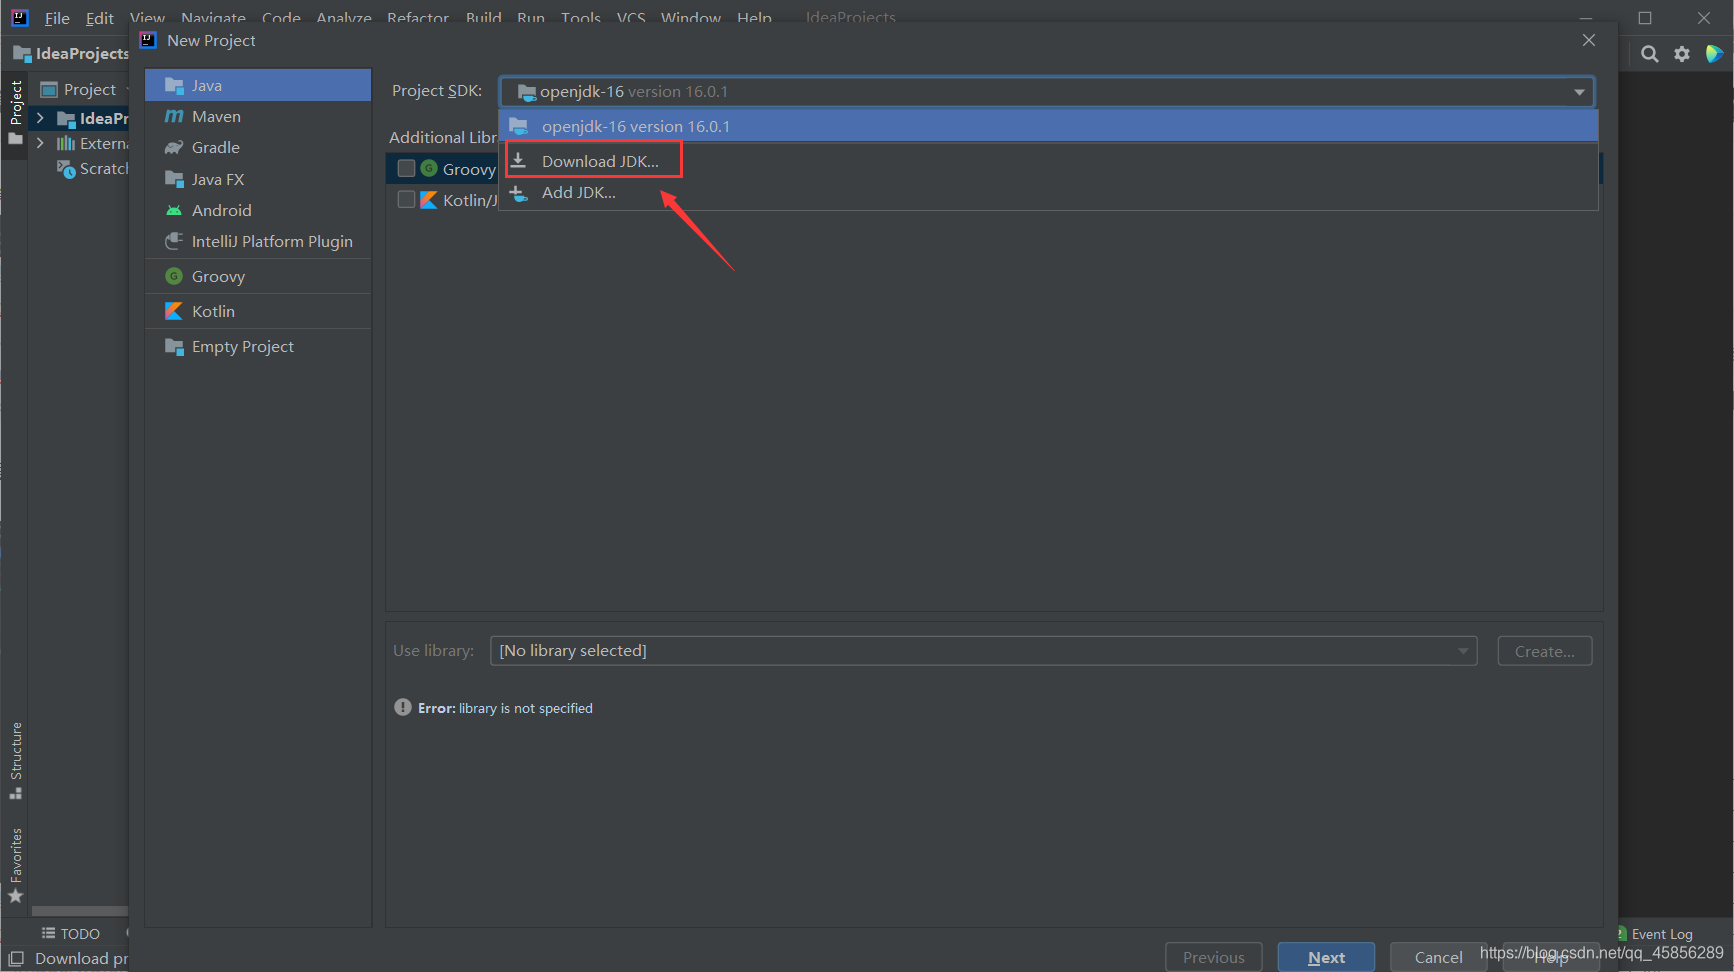Click IdeaProjects breadcrumb in navigation bar
The width and height of the screenshot is (1734, 972).
click(72, 54)
